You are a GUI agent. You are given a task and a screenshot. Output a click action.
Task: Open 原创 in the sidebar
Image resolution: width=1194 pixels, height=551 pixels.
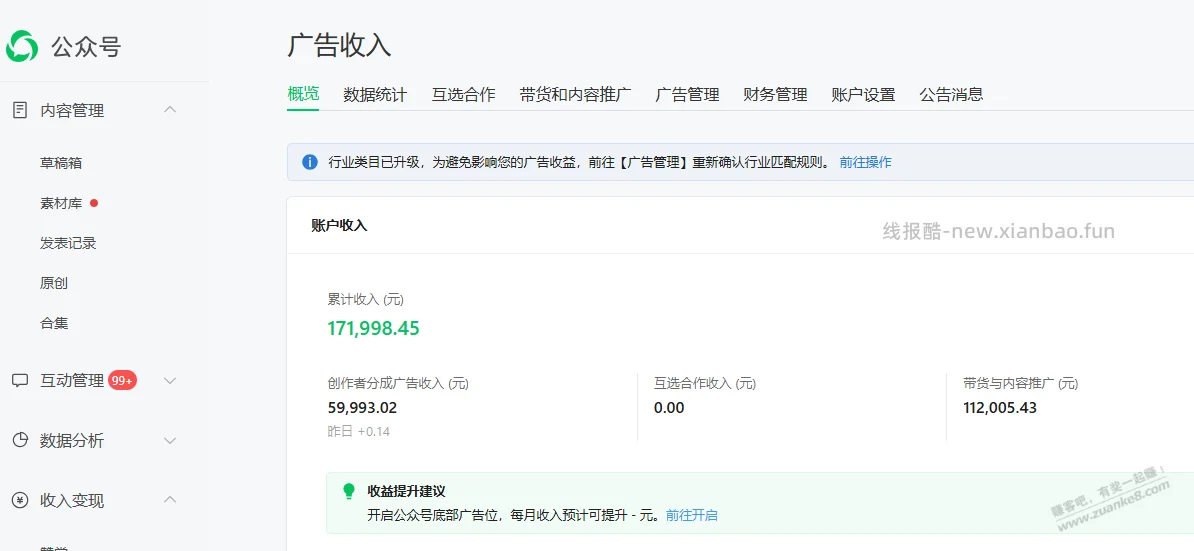click(54, 283)
